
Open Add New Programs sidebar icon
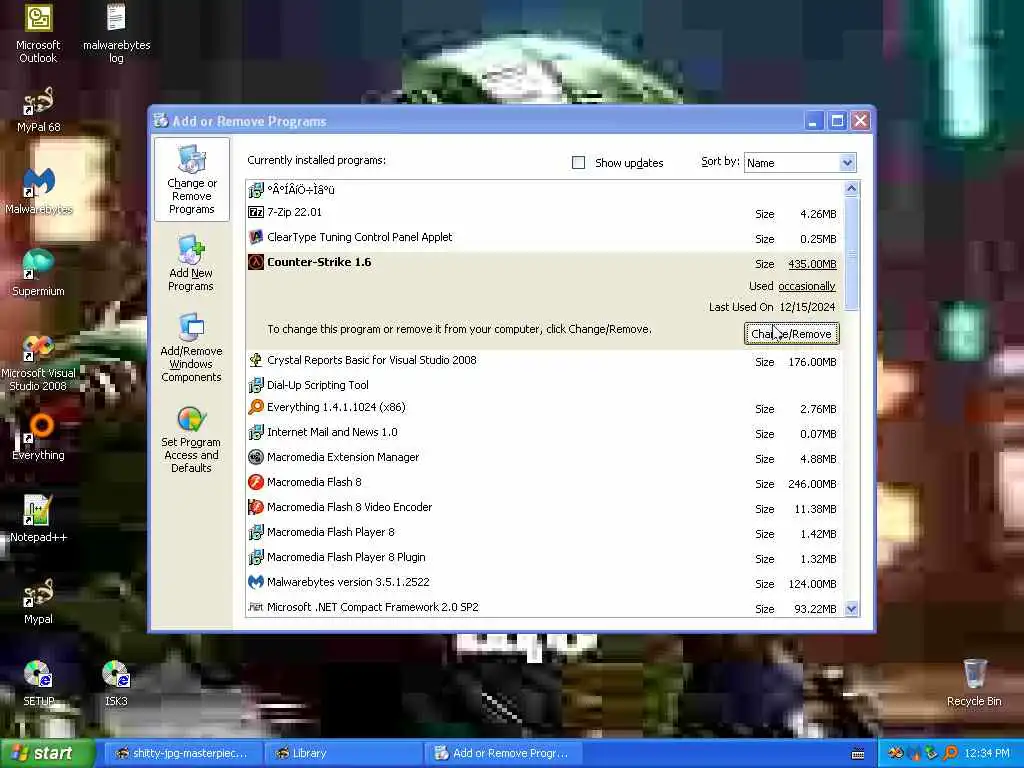[x=191, y=264]
